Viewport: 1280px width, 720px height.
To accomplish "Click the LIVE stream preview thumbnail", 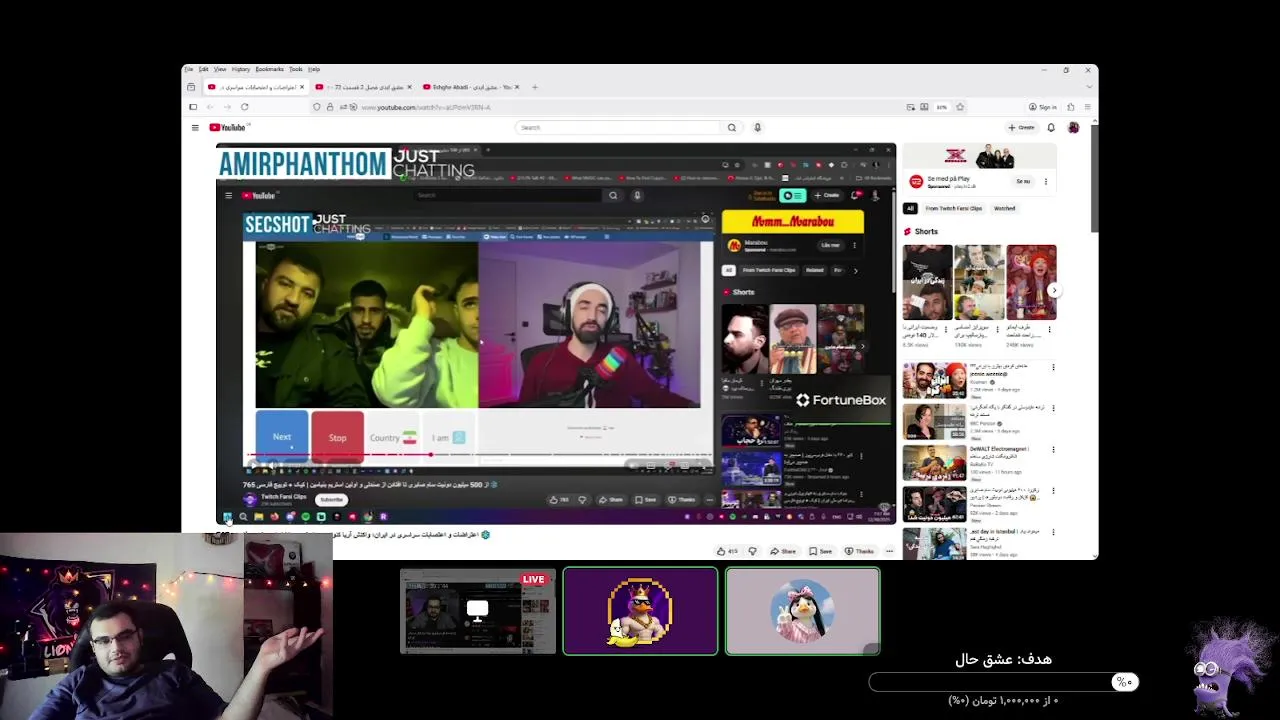I will click(478, 611).
